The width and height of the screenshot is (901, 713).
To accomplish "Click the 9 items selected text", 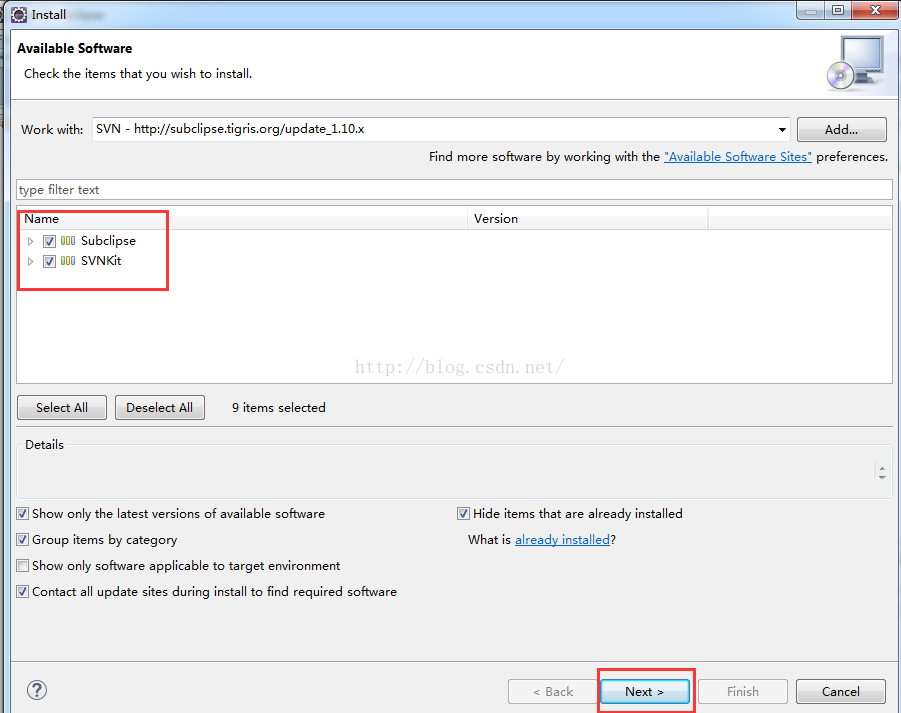I will point(279,407).
